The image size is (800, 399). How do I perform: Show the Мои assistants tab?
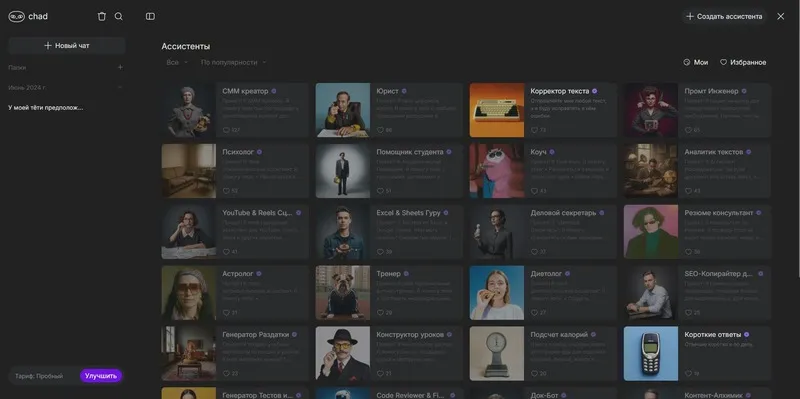695,62
